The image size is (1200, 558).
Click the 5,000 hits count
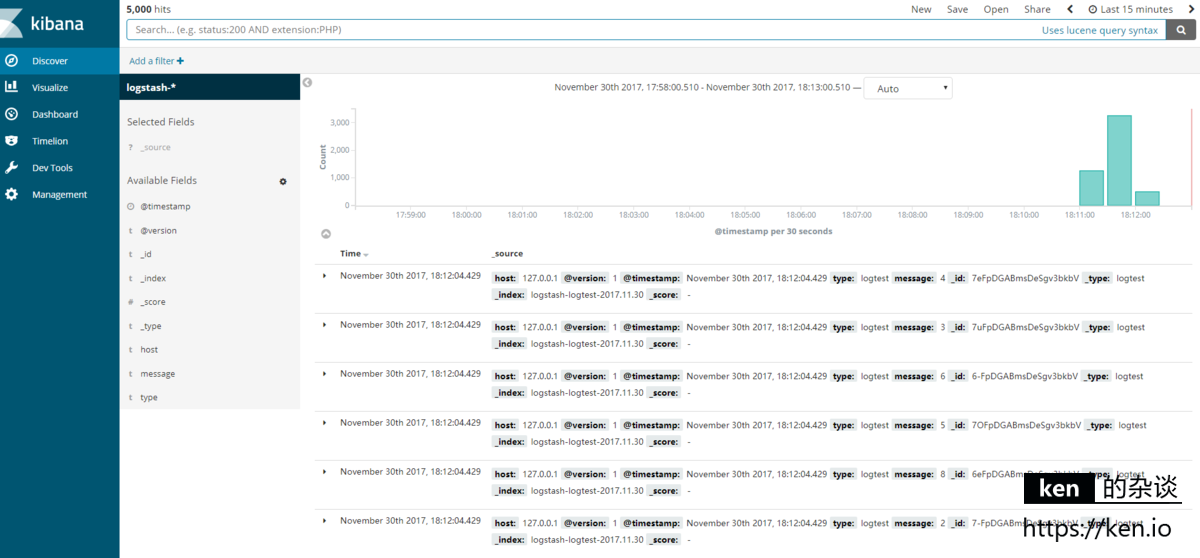click(x=148, y=9)
